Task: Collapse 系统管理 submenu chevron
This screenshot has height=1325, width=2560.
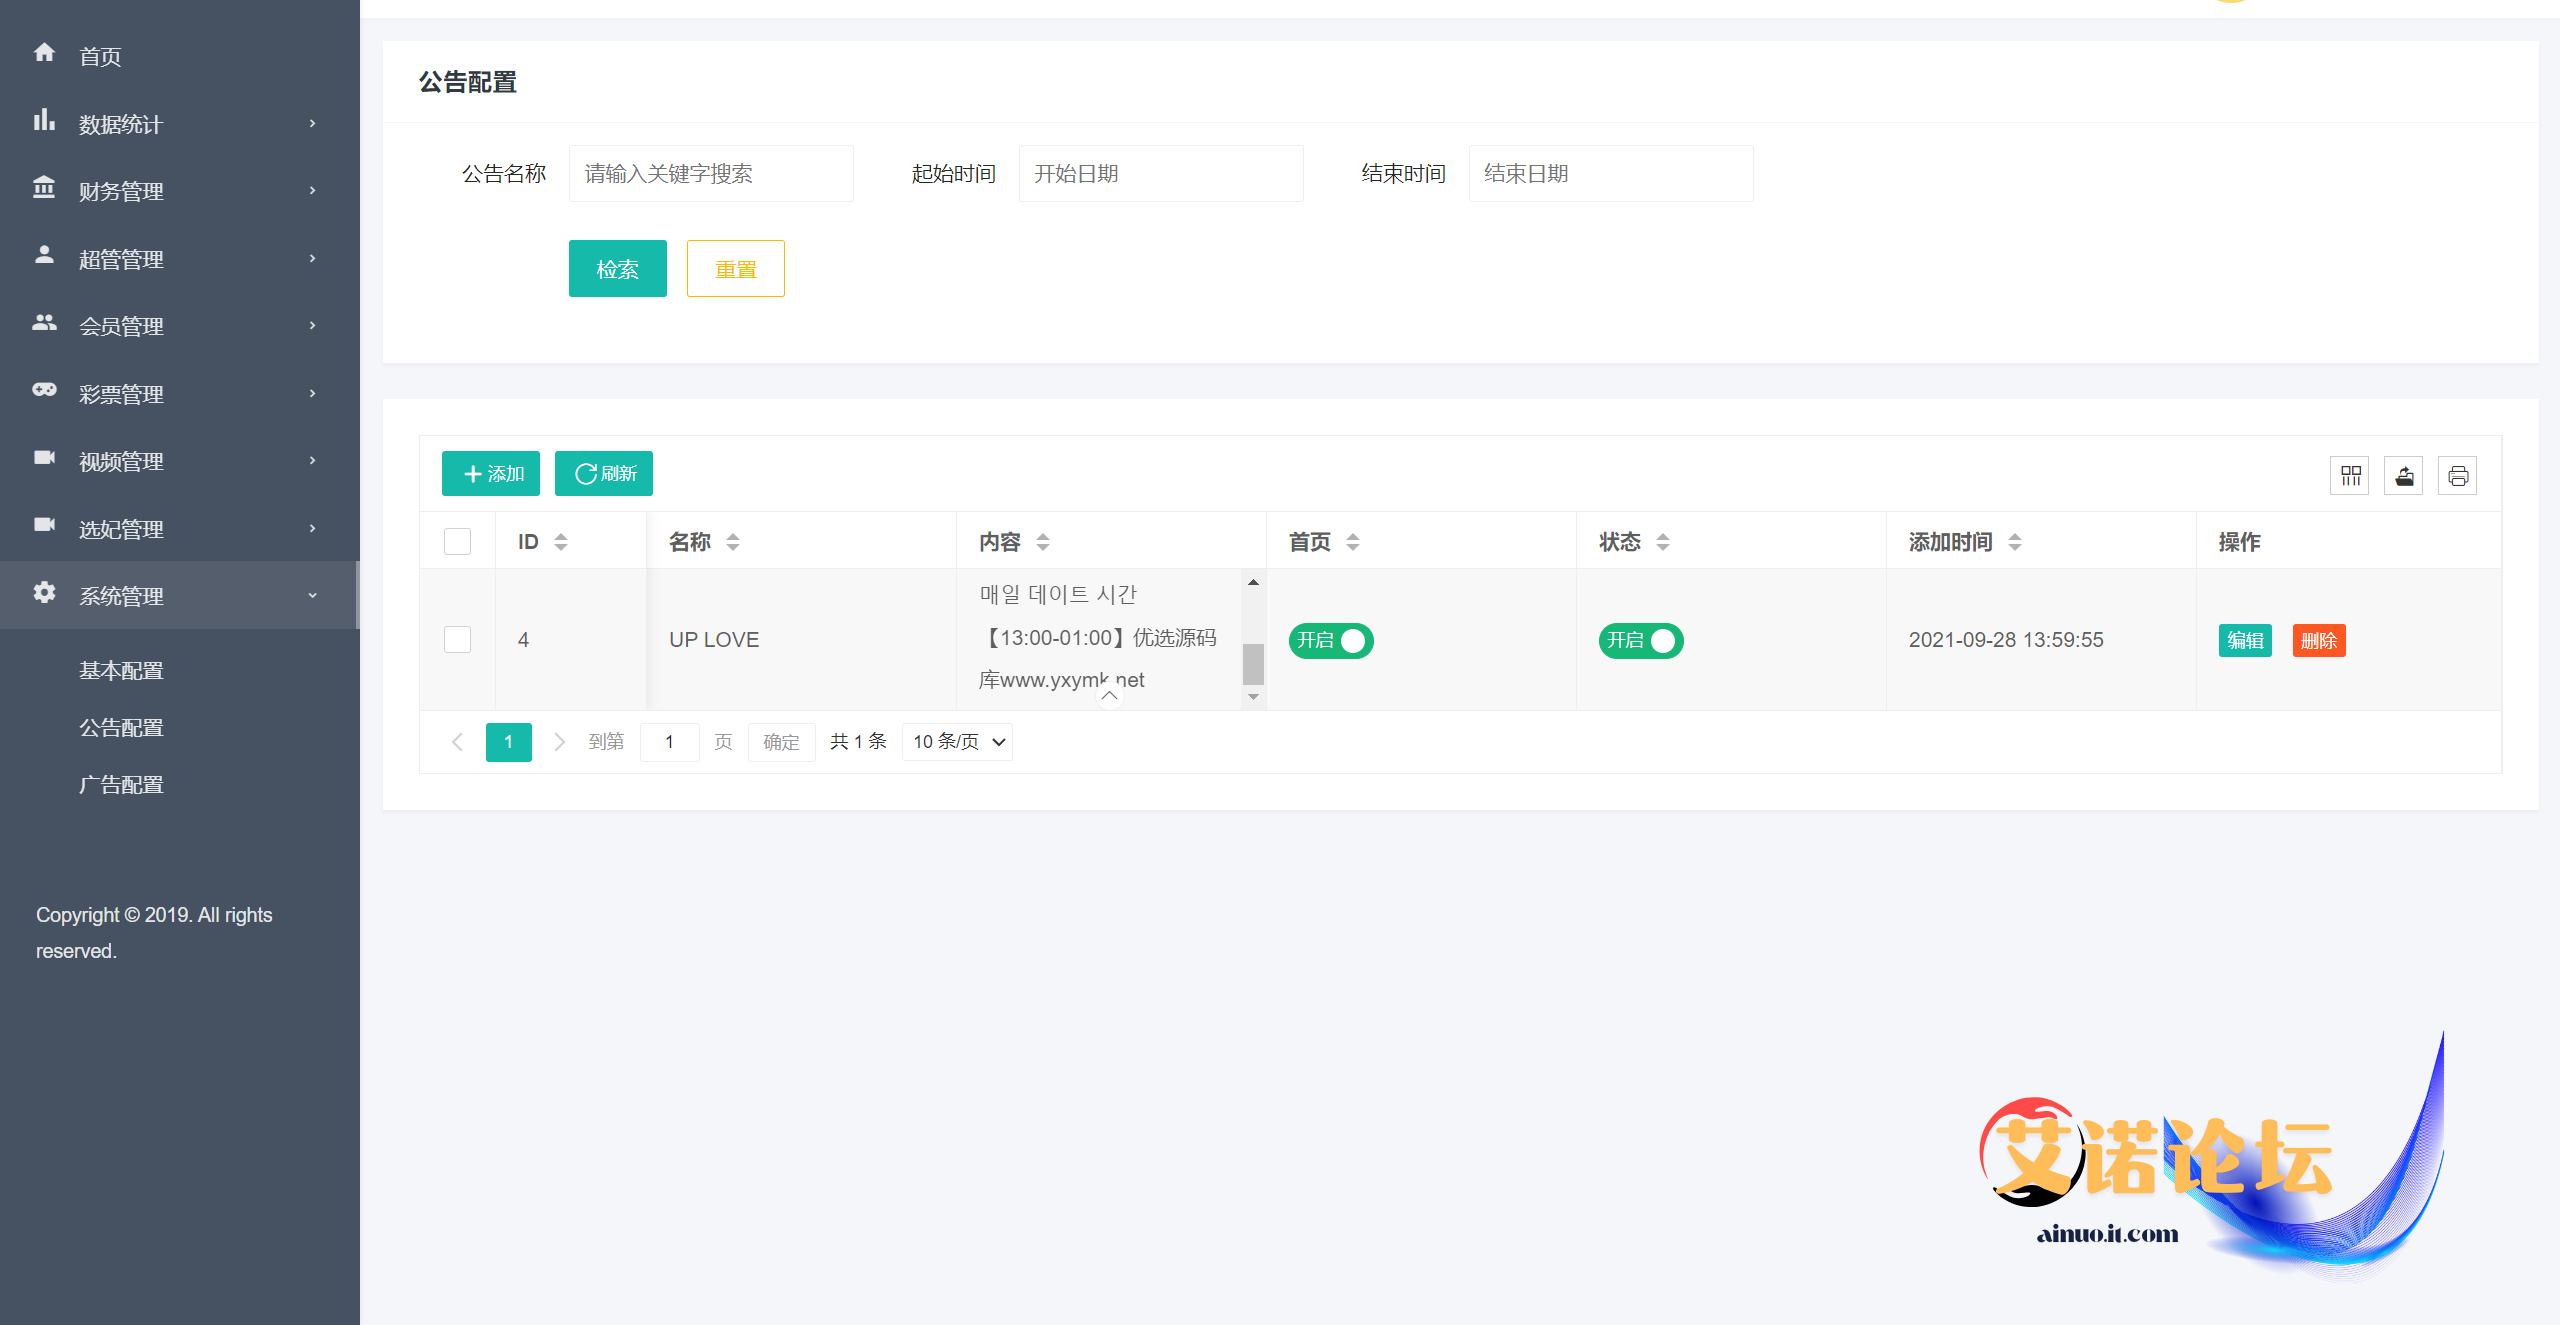Action: 313,596
